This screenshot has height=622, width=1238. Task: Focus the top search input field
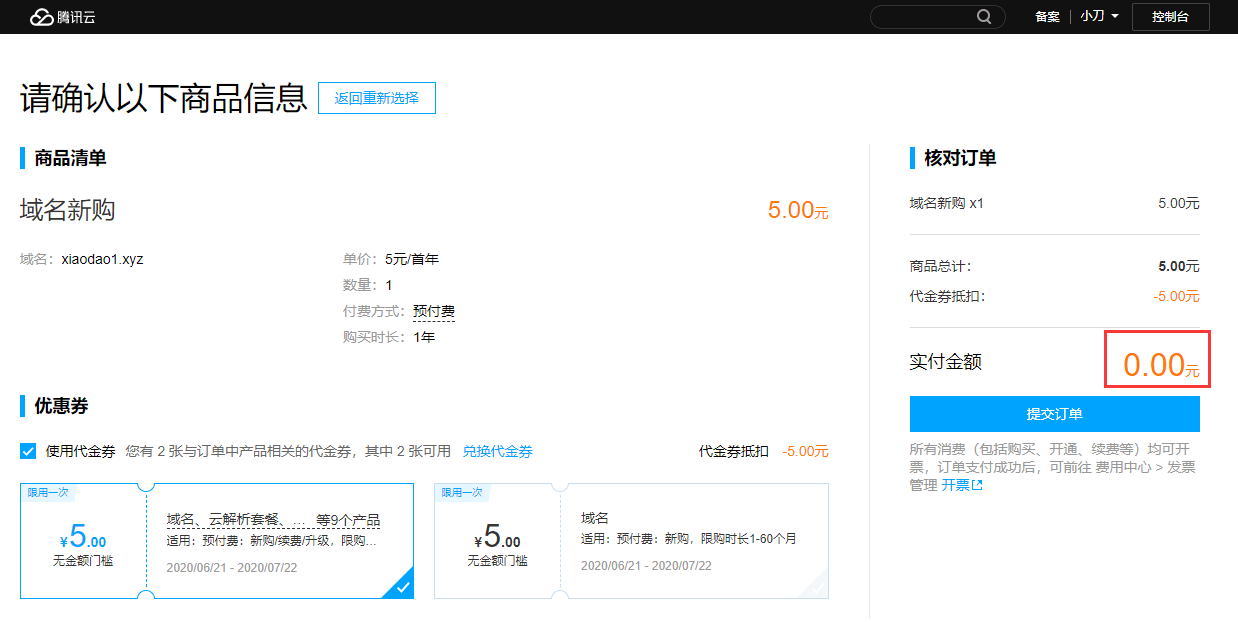point(922,17)
